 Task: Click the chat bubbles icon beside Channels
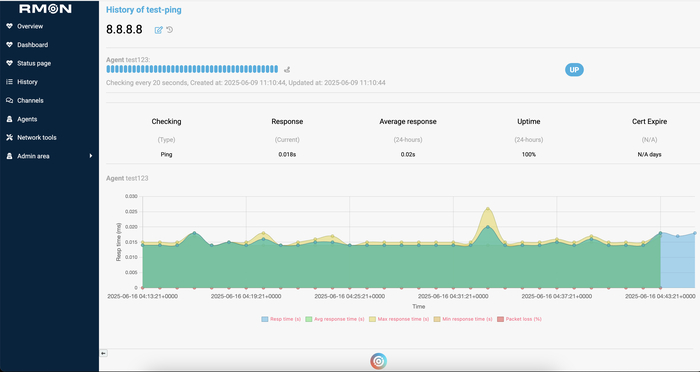(9, 100)
